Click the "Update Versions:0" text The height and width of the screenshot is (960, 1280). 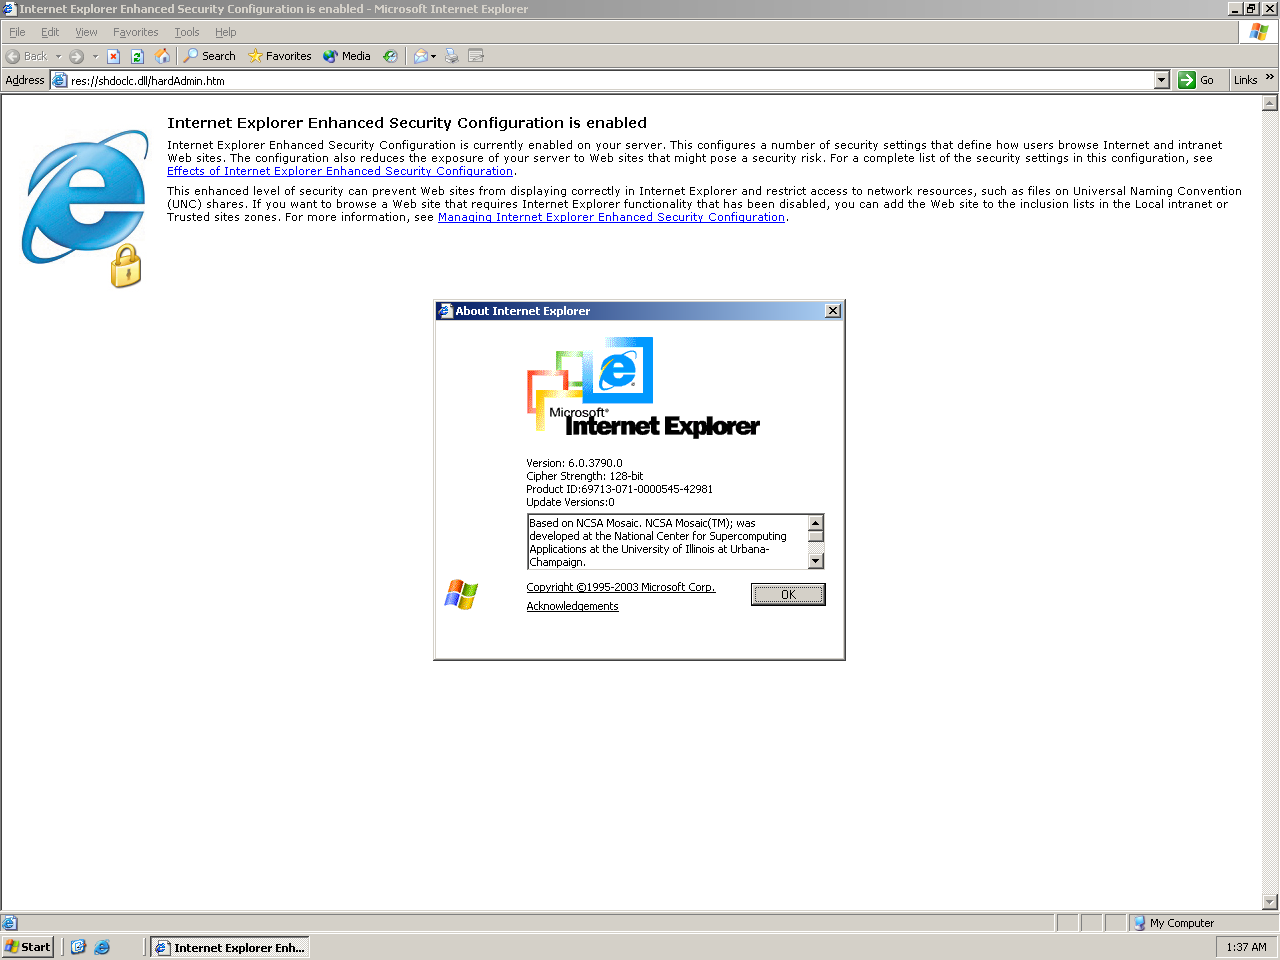tap(571, 502)
